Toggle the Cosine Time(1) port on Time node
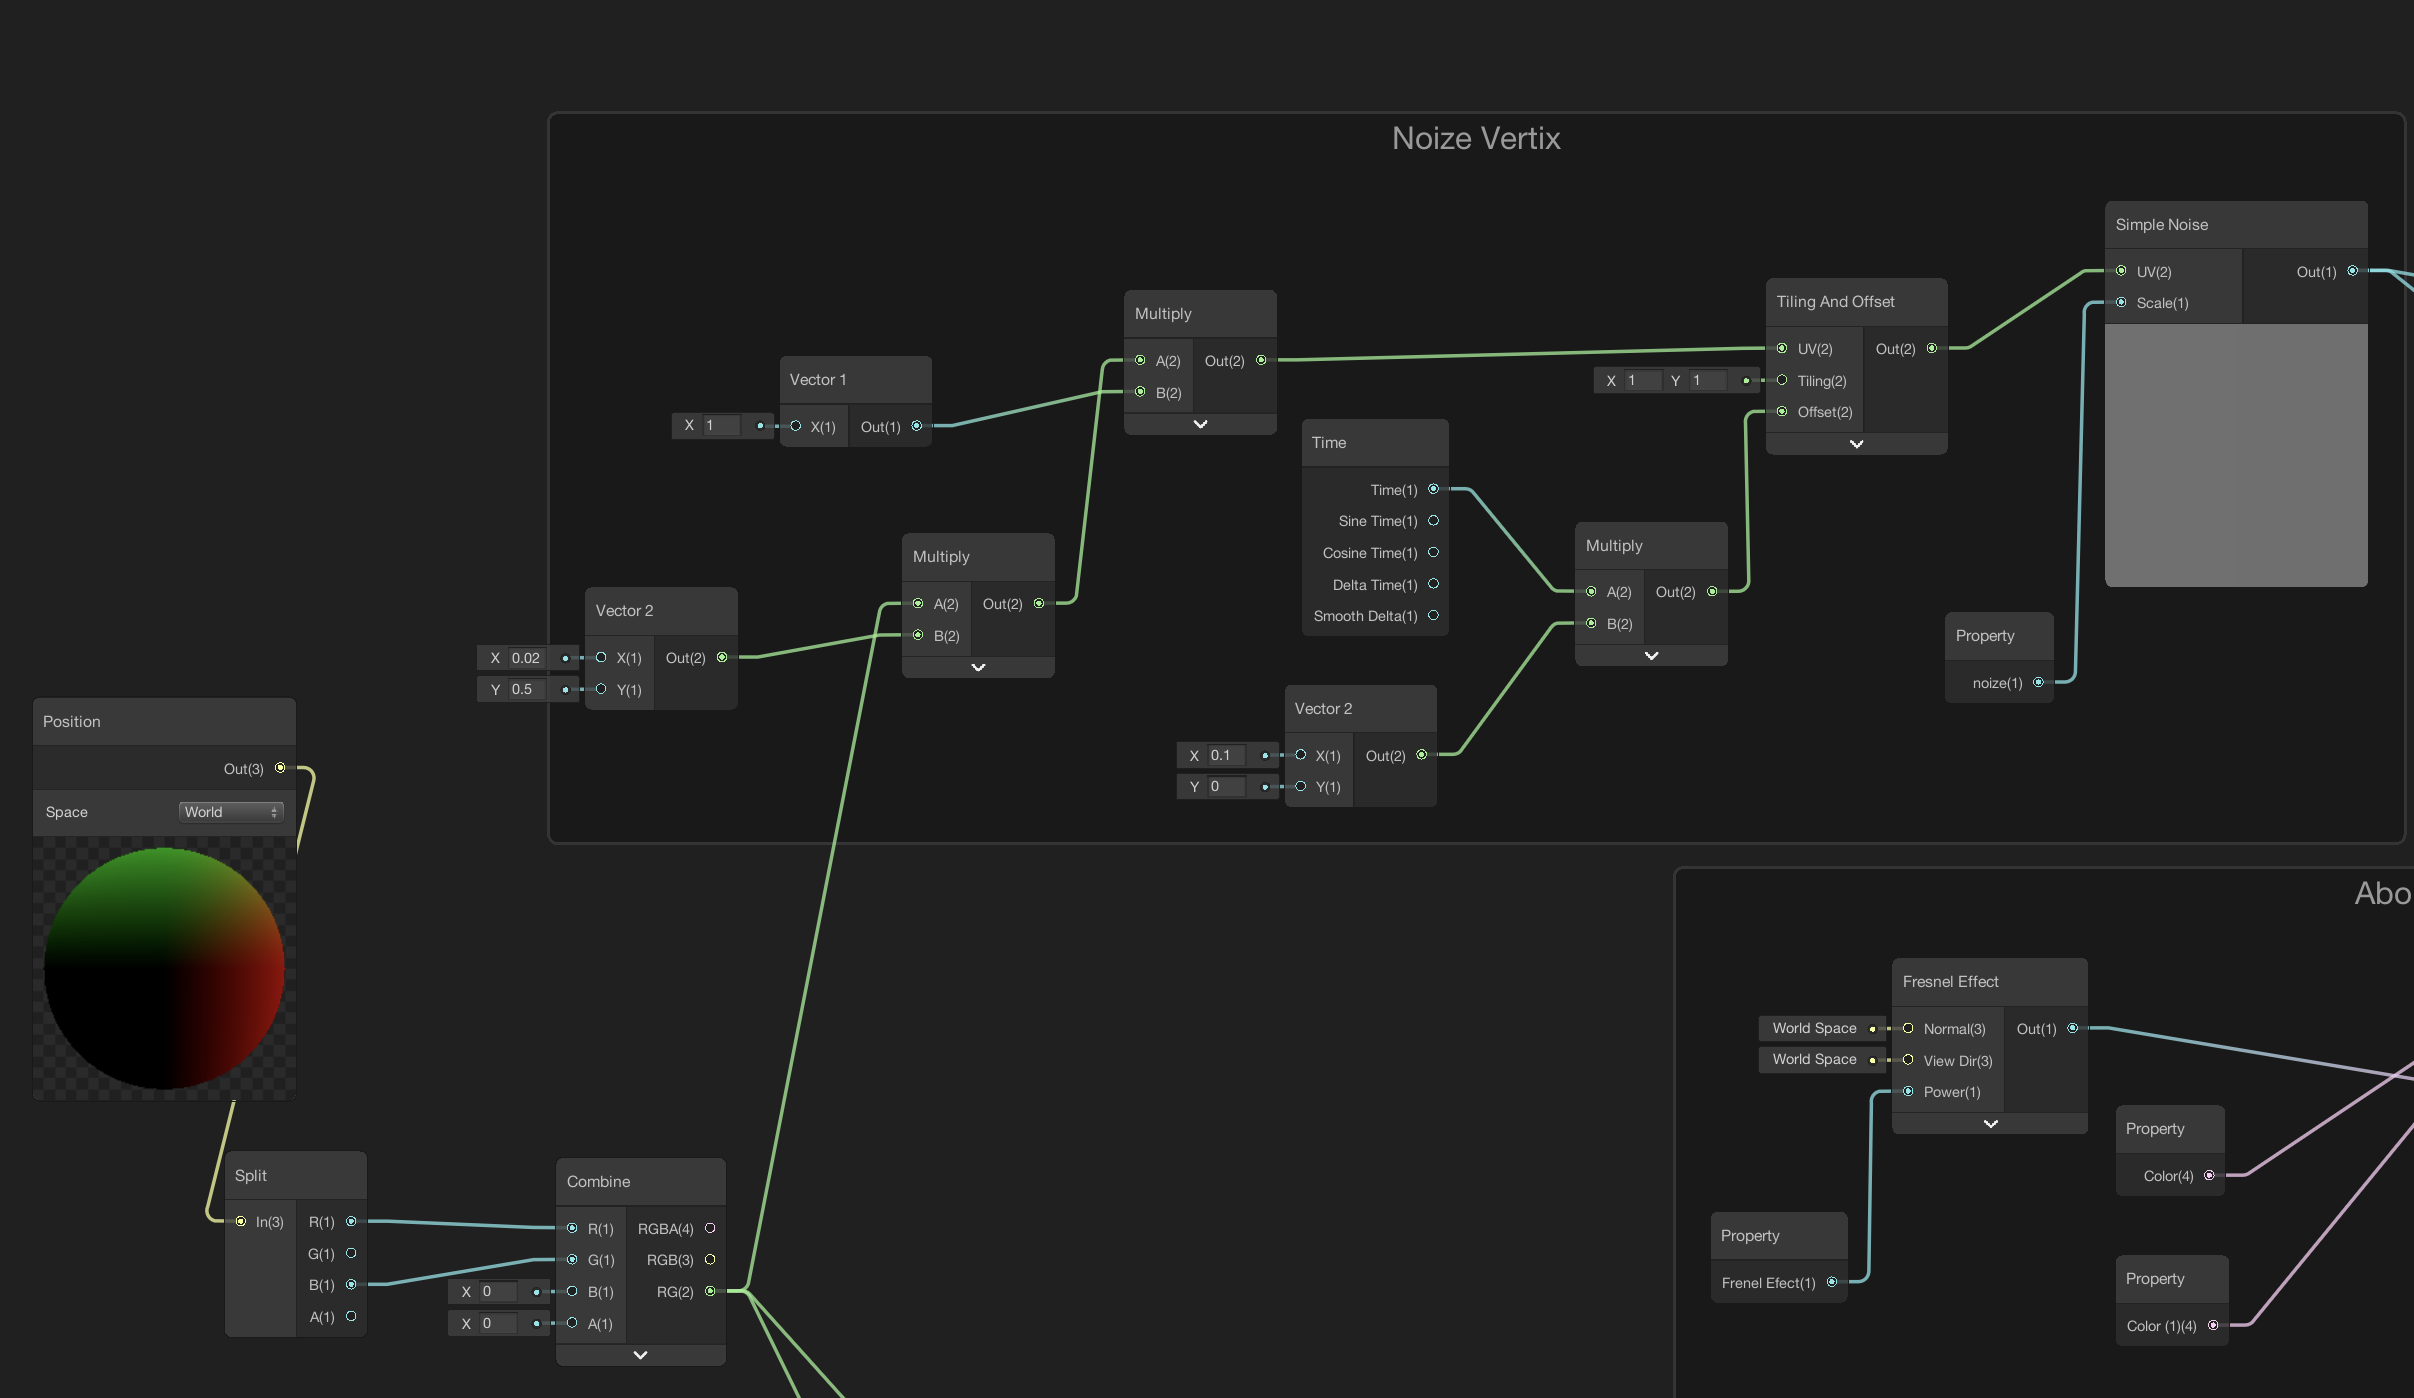Viewport: 2414px width, 1398px height. click(x=1433, y=552)
